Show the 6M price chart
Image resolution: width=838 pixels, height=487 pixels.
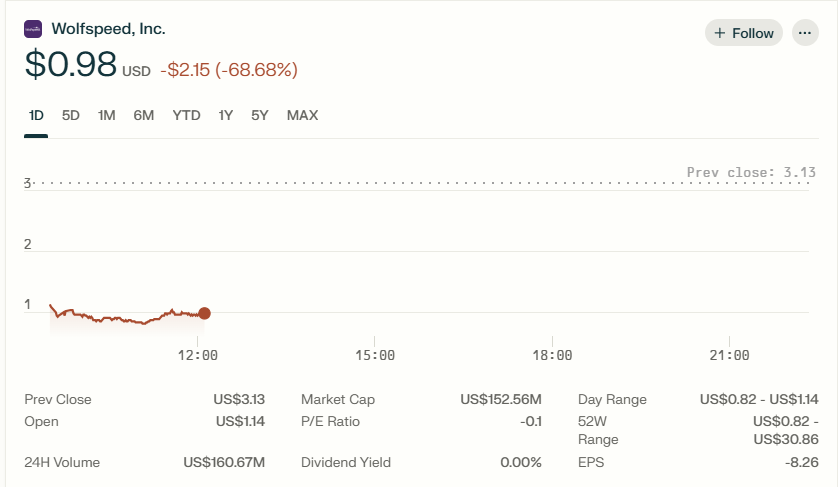coord(144,115)
